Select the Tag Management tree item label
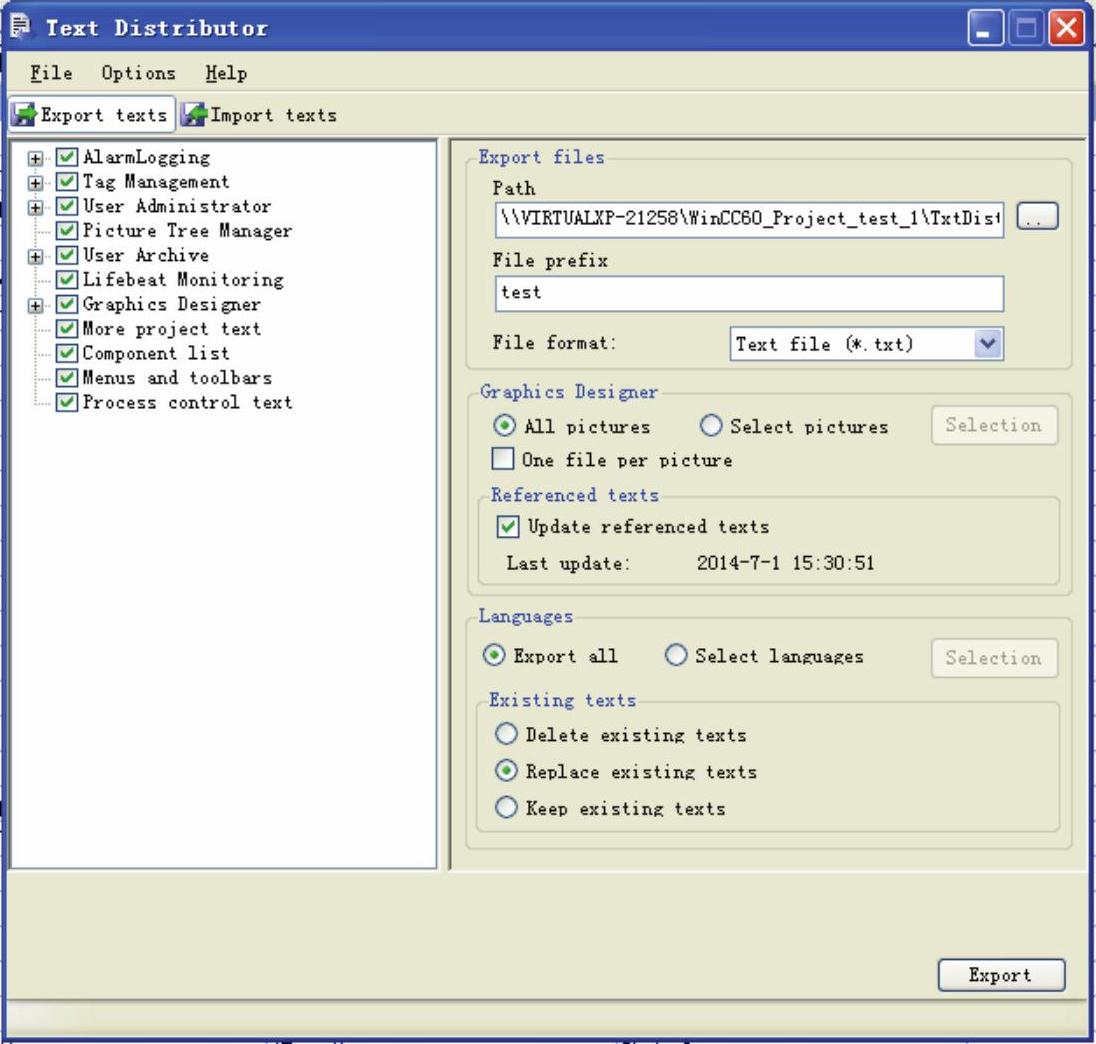 click(x=156, y=182)
